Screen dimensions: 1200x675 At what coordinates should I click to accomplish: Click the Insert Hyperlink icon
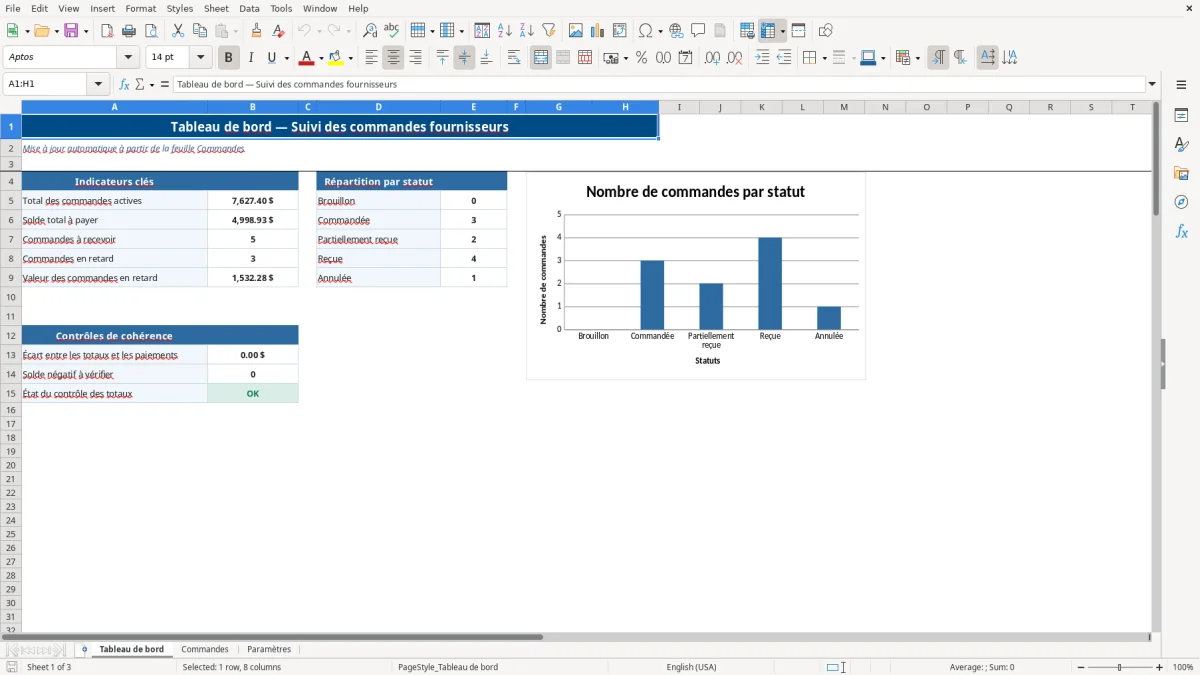676,31
